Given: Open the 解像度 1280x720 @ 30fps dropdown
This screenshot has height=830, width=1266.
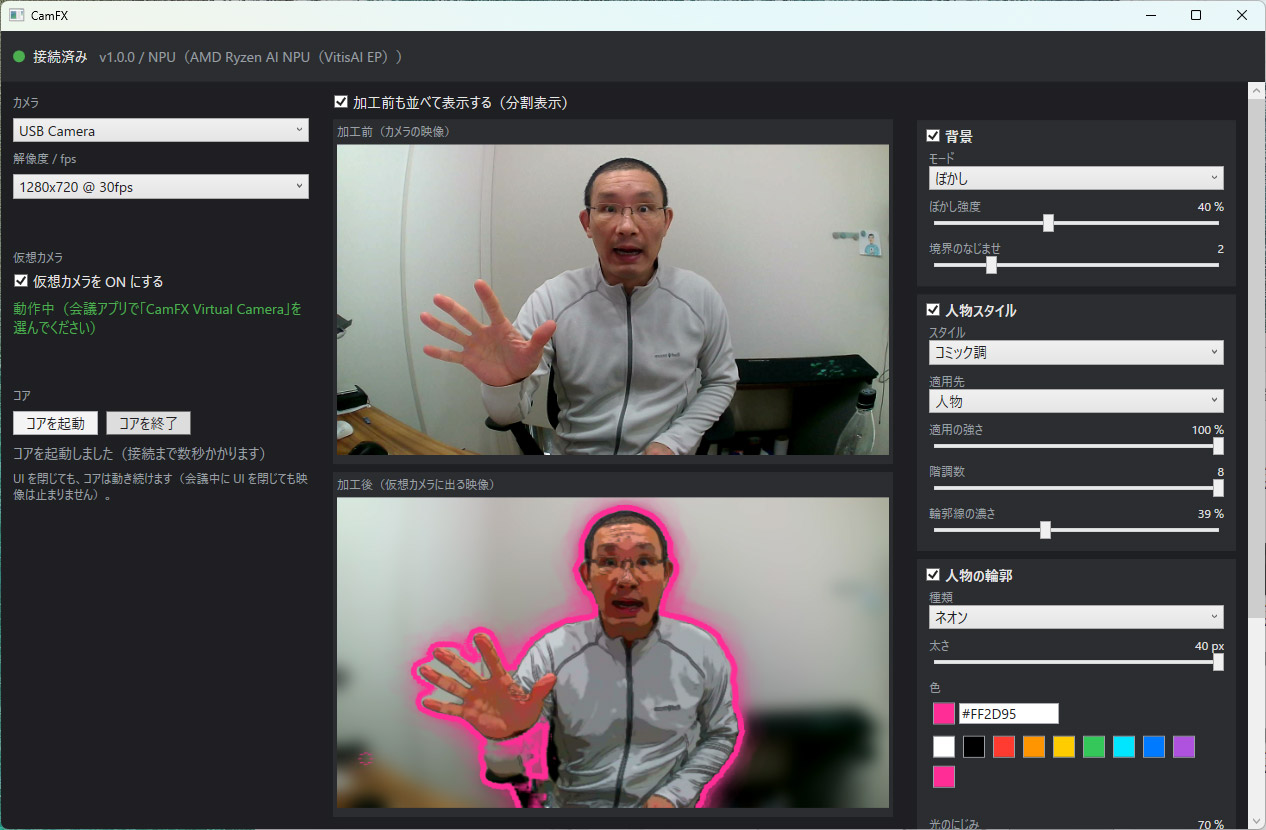Looking at the screenshot, I should [x=161, y=187].
